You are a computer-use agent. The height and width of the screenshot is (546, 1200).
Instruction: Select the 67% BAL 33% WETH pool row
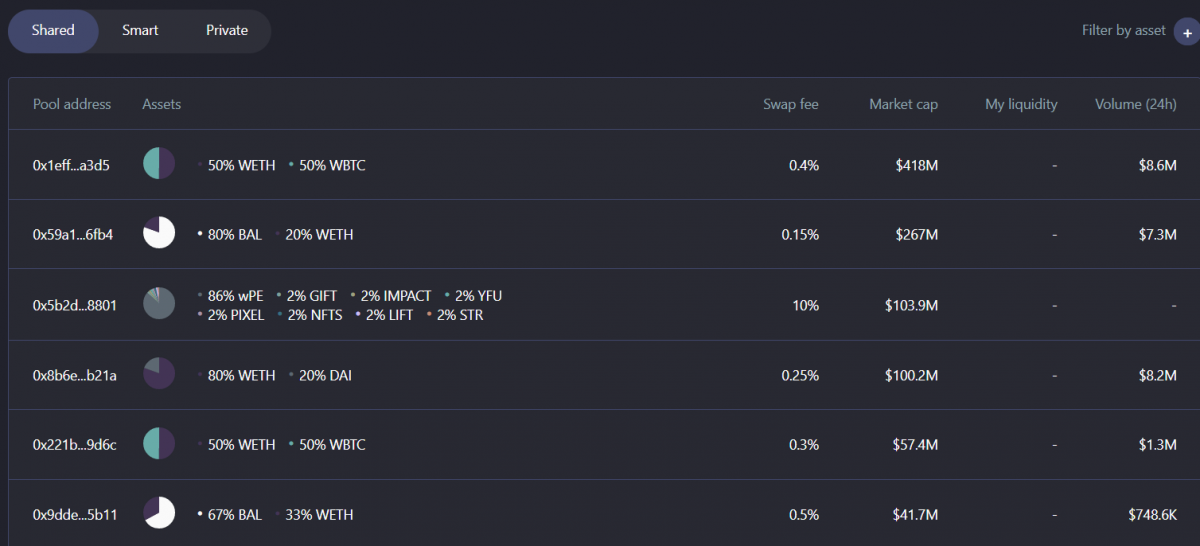click(x=600, y=514)
